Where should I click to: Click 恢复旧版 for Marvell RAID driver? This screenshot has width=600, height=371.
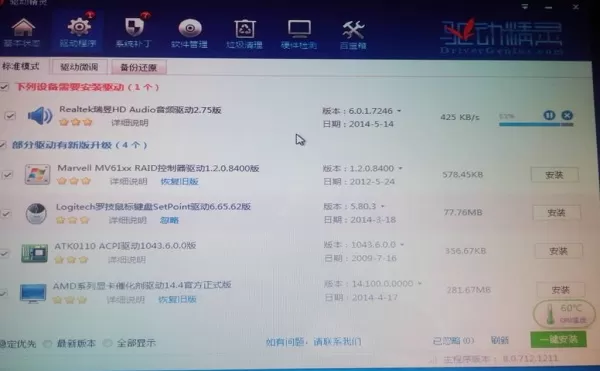tap(179, 181)
